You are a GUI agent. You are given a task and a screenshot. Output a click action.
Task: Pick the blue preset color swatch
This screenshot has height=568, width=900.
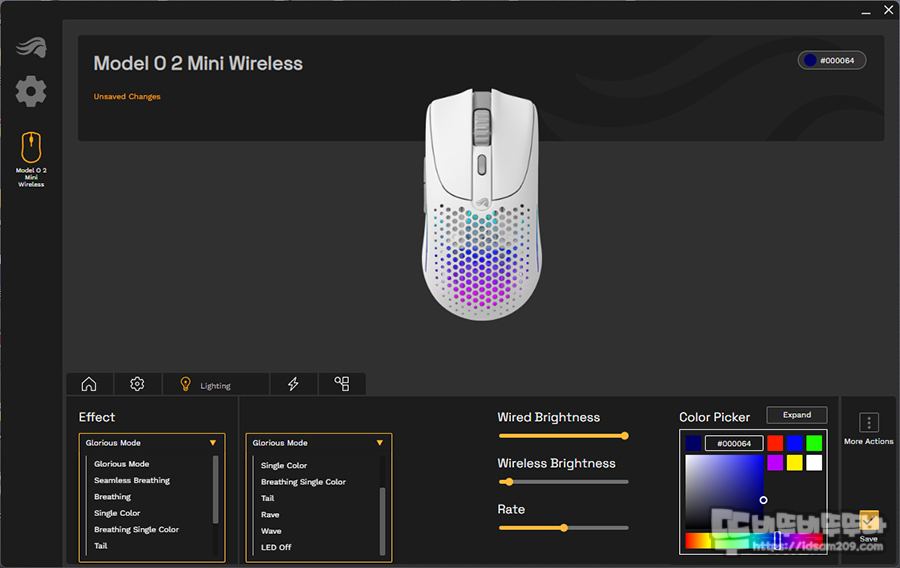point(794,443)
